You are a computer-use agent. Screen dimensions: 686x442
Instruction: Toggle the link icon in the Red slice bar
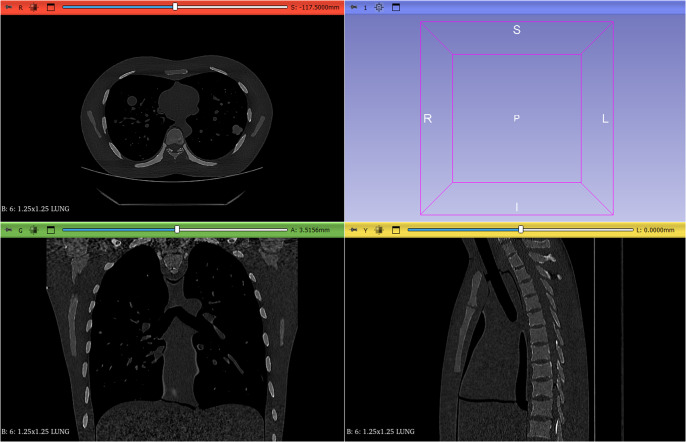pos(34,7)
